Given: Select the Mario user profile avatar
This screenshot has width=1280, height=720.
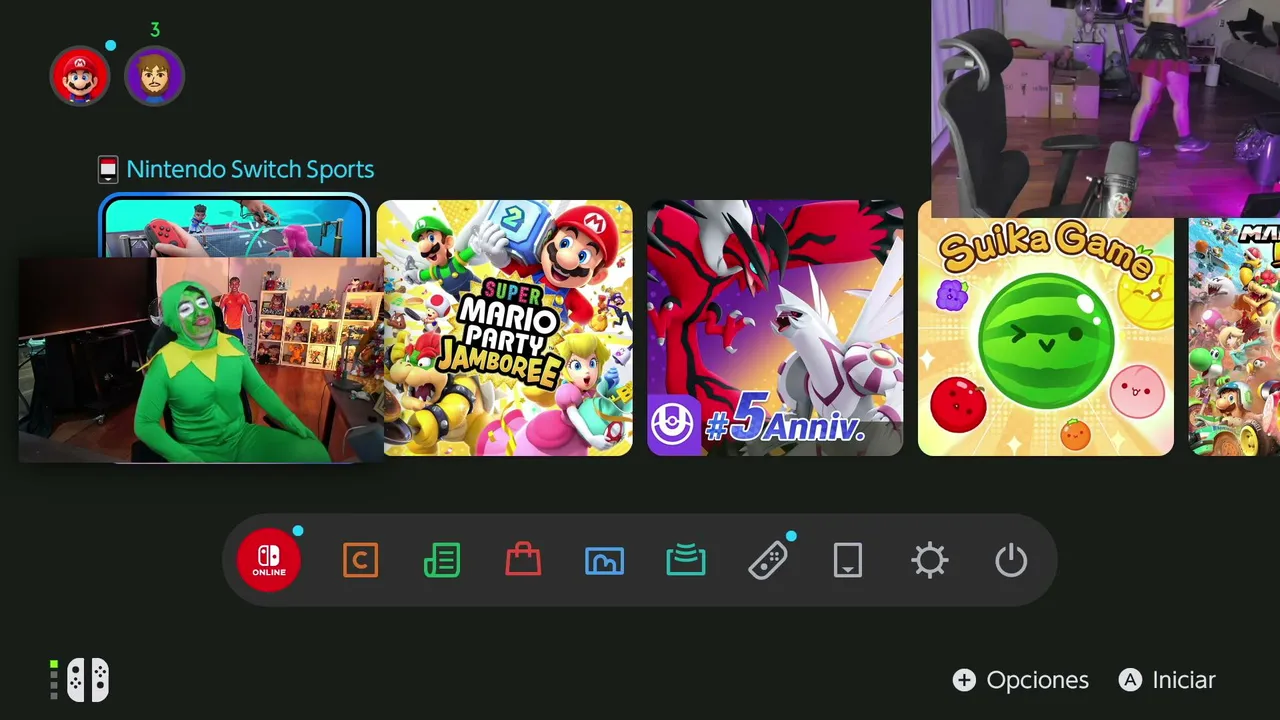Looking at the screenshot, I should pos(80,76).
